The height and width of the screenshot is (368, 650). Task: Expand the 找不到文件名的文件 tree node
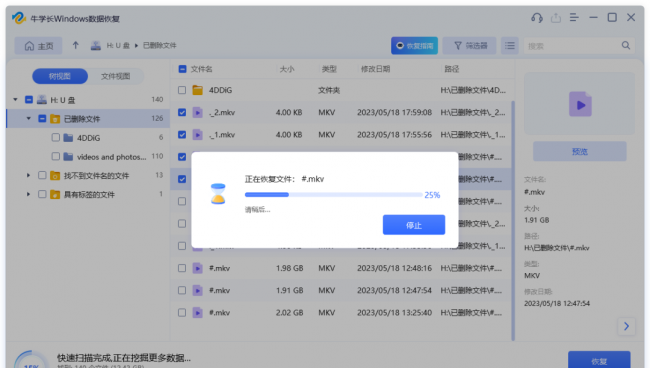(29, 175)
